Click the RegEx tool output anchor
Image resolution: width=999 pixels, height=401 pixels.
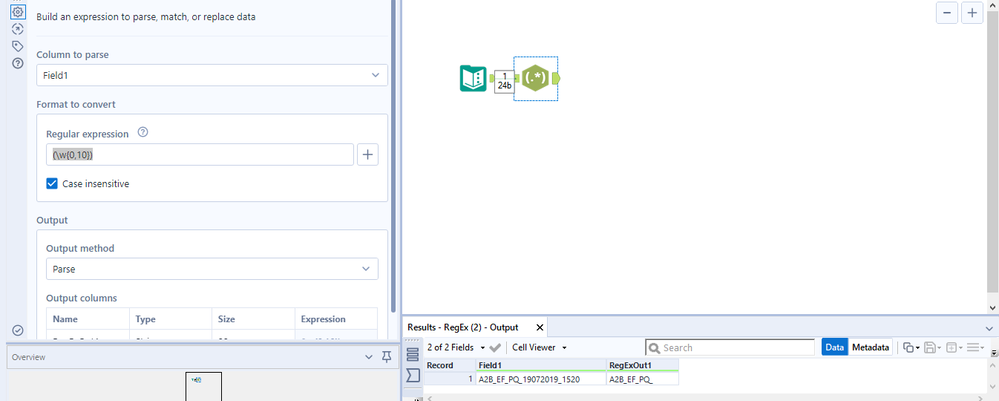556,78
